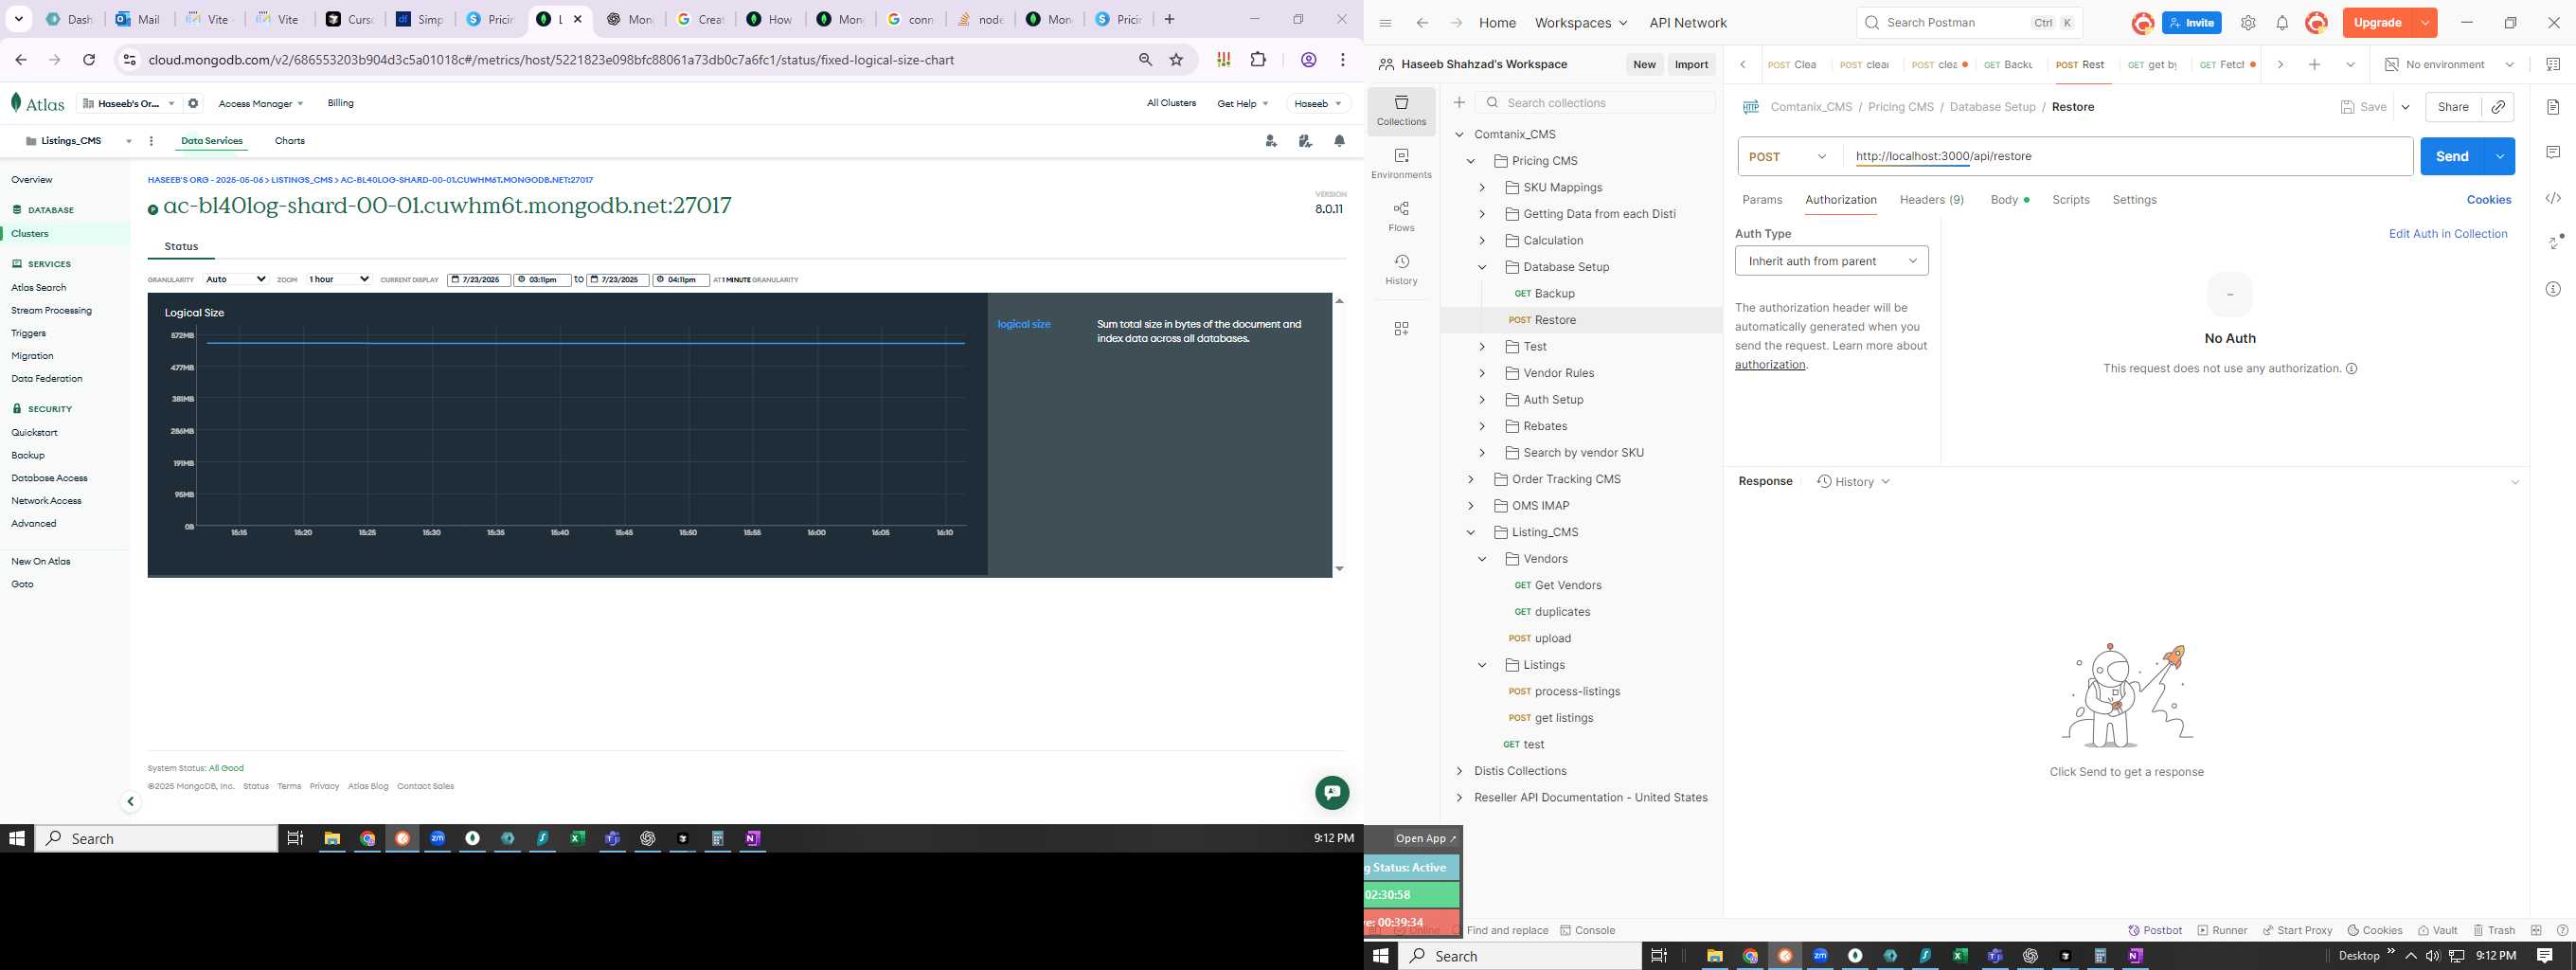Open new request tab with plus icon

point(2314,65)
